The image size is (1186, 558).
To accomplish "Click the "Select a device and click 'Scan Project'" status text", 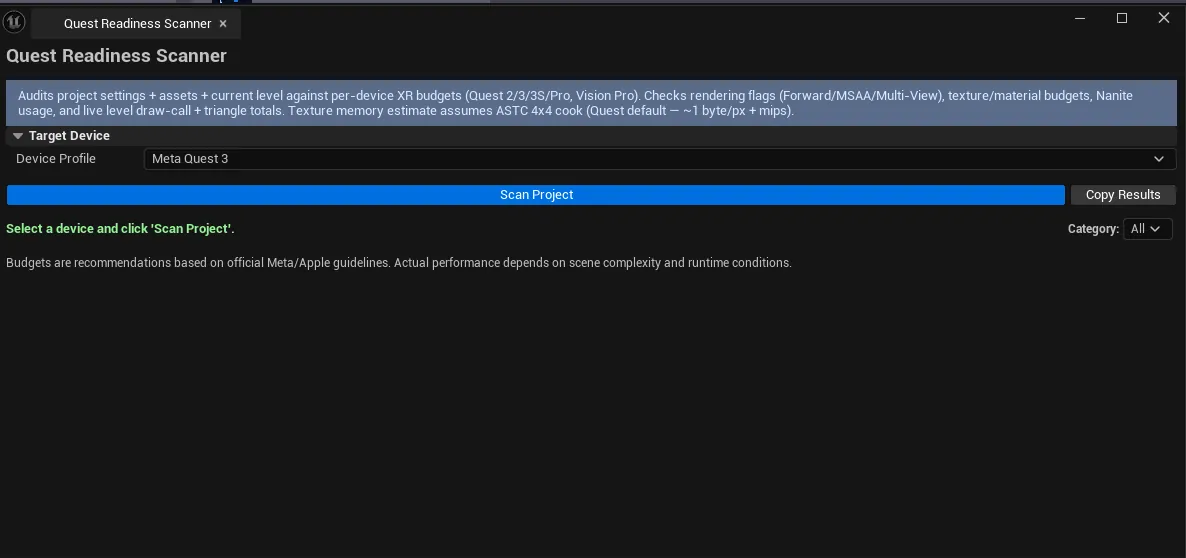I will [x=120, y=228].
